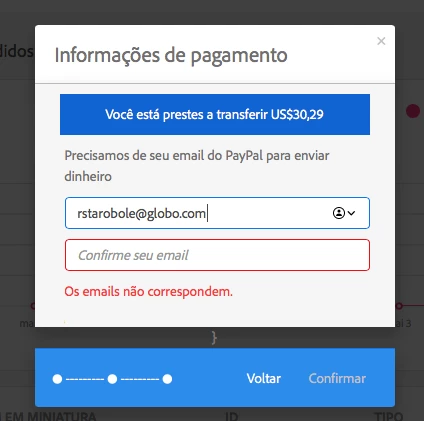
Task: Click the curly brace below the dialog
Action: (x=214, y=338)
